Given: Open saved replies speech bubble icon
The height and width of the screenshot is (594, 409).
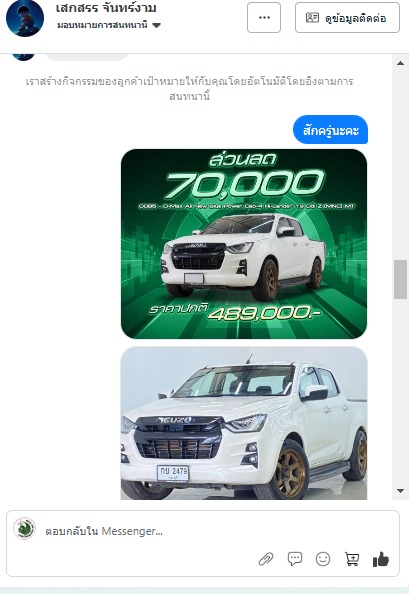Looking at the screenshot, I should coord(295,559).
